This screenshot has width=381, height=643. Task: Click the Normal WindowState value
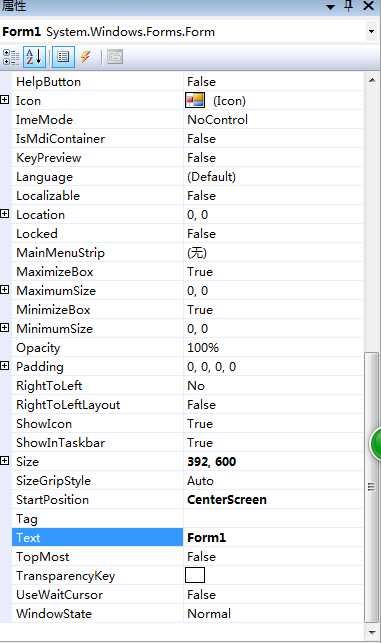(x=209, y=614)
